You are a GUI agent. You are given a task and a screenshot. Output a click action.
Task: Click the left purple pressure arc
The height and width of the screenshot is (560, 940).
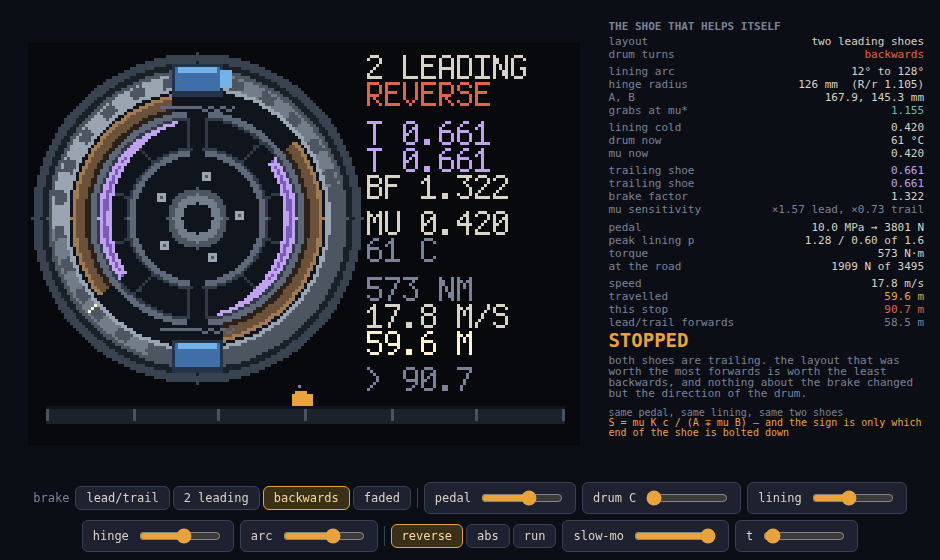pyautogui.click(x=129, y=198)
